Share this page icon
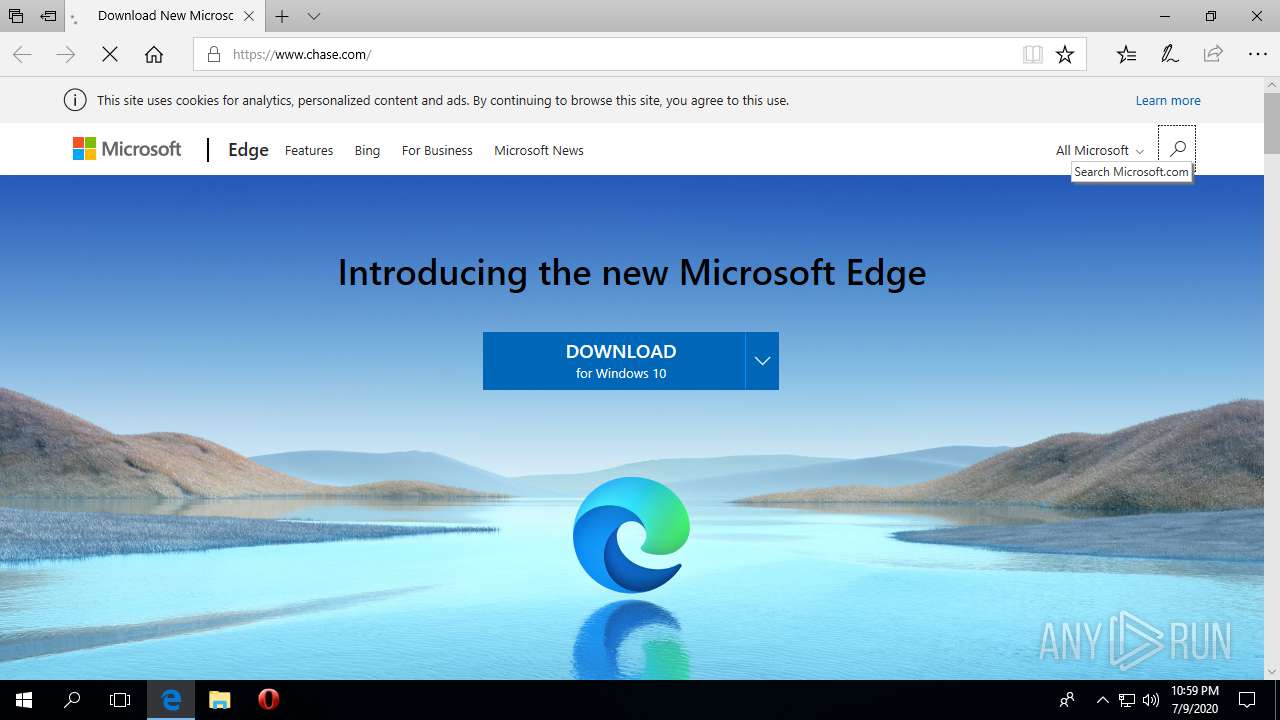Image resolution: width=1280 pixels, height=720 pixels. (1213, 54)
